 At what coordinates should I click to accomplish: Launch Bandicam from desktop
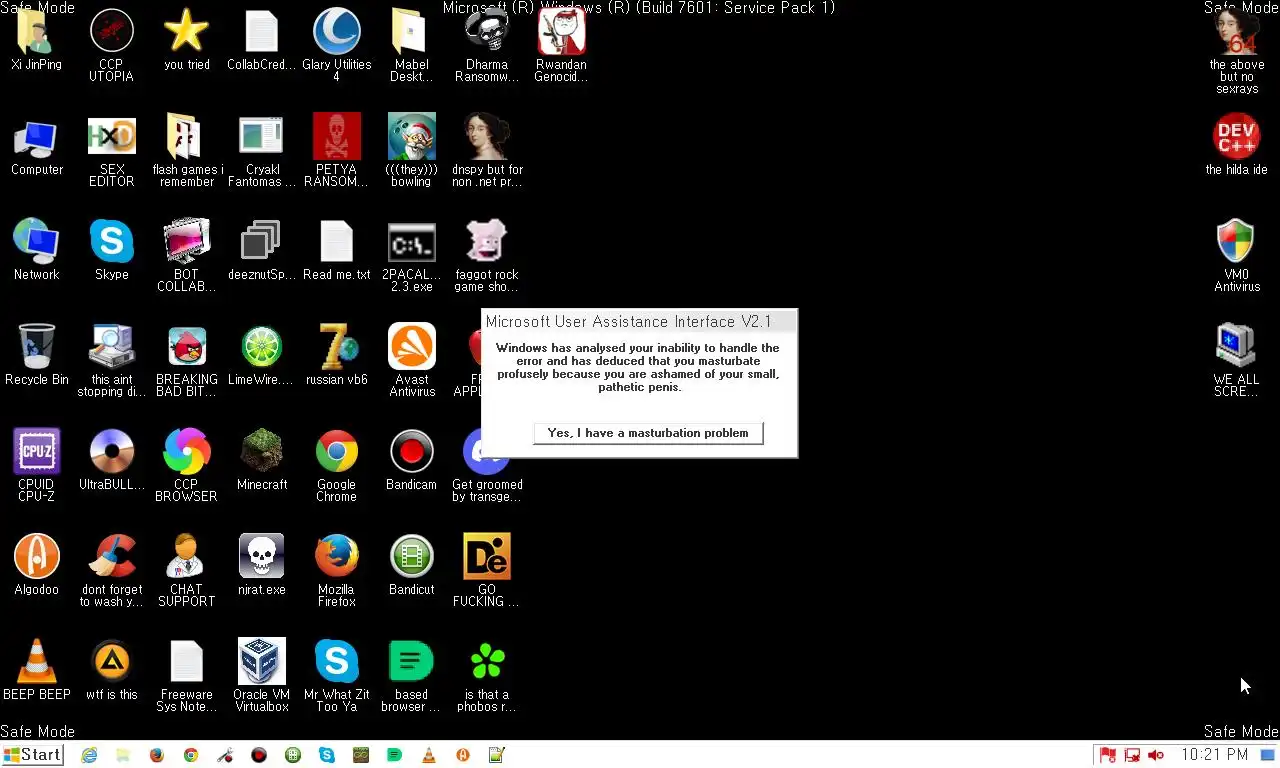[x=411, y=459]
